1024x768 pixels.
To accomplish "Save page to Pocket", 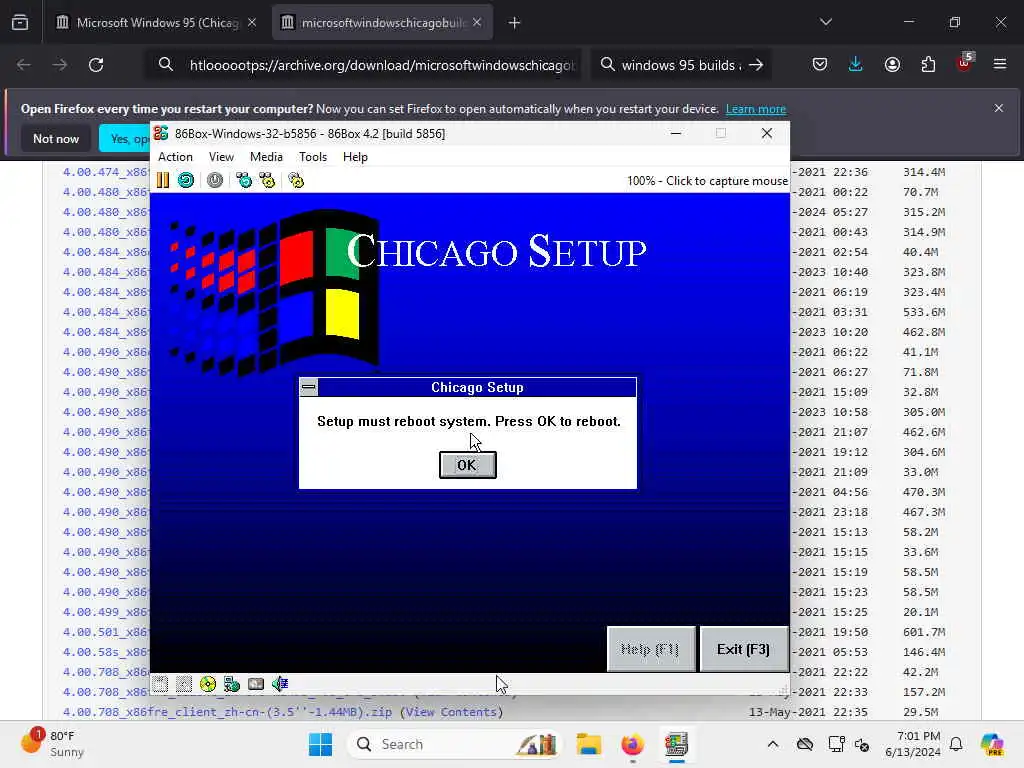I will 820,64.
